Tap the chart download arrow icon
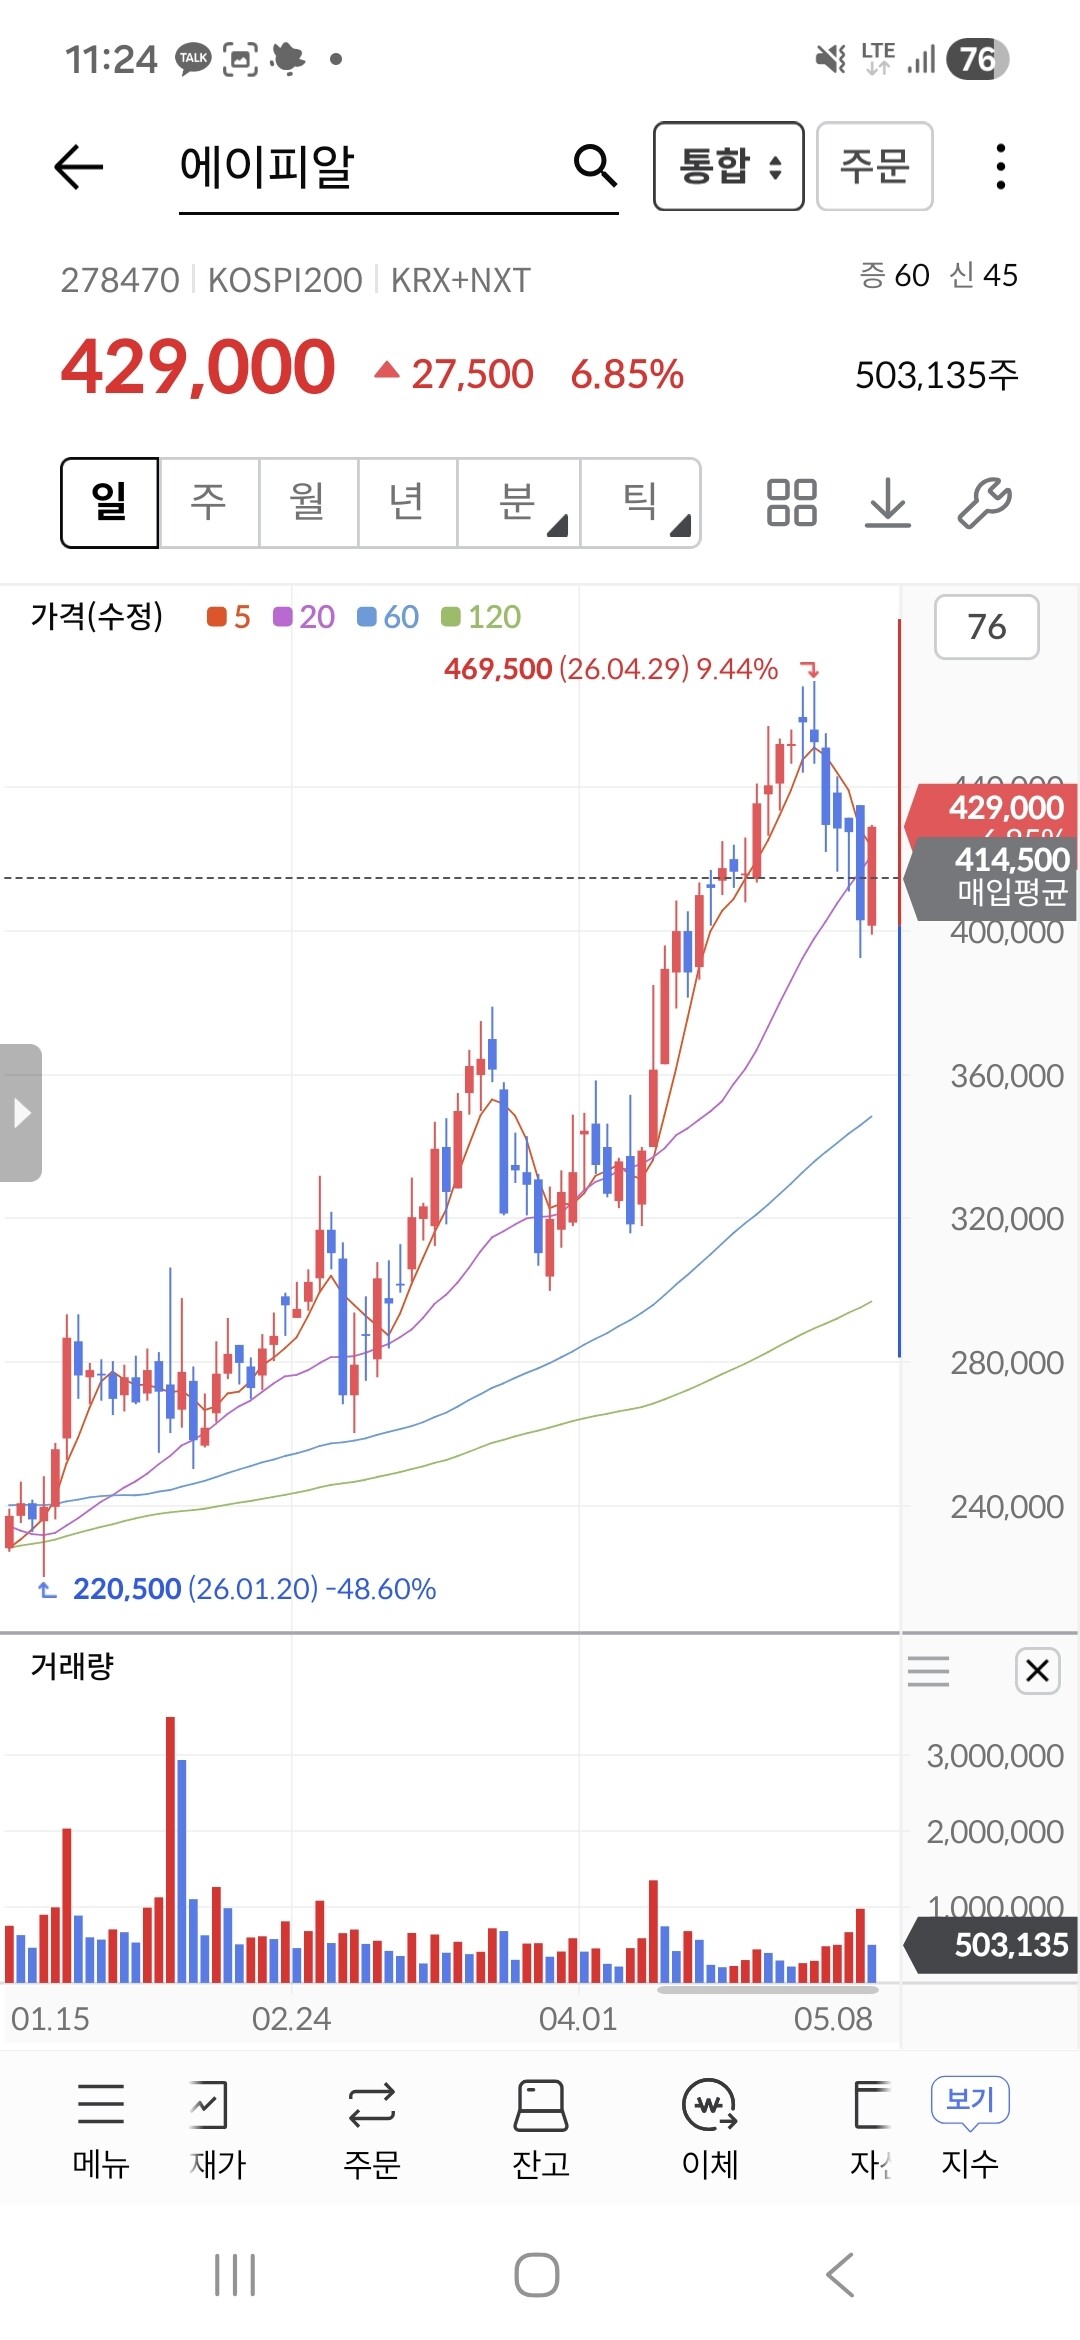Viewport: 1080px width, 2340px height. point(888,502)
